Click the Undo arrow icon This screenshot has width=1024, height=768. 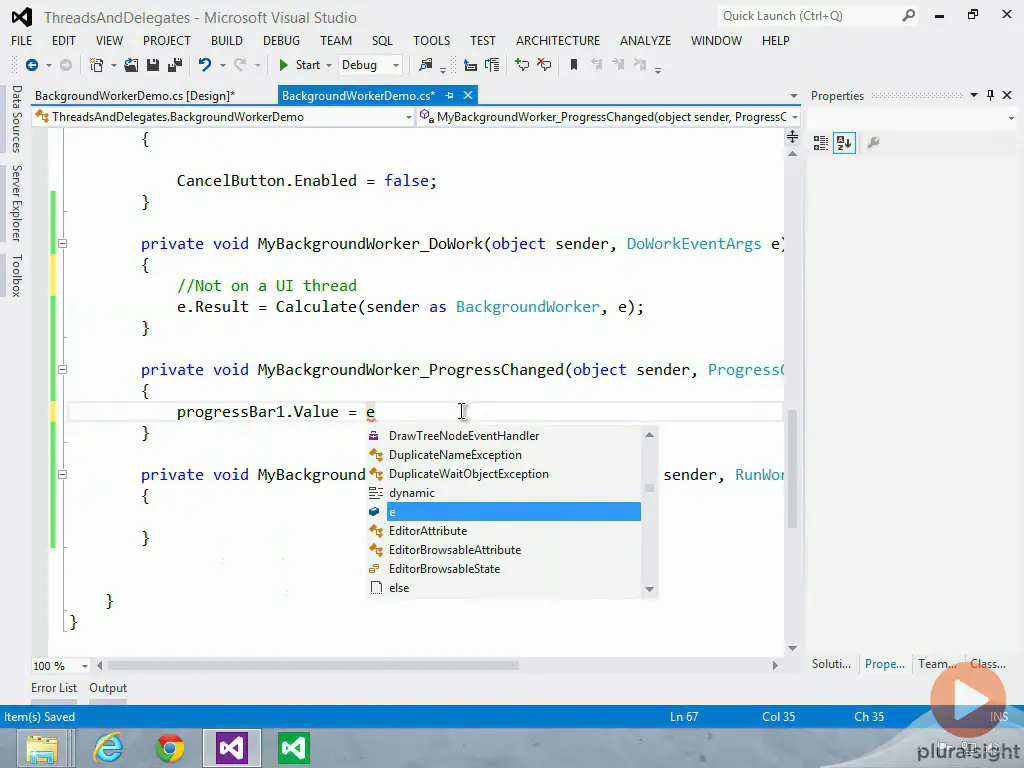click(204, 65)
